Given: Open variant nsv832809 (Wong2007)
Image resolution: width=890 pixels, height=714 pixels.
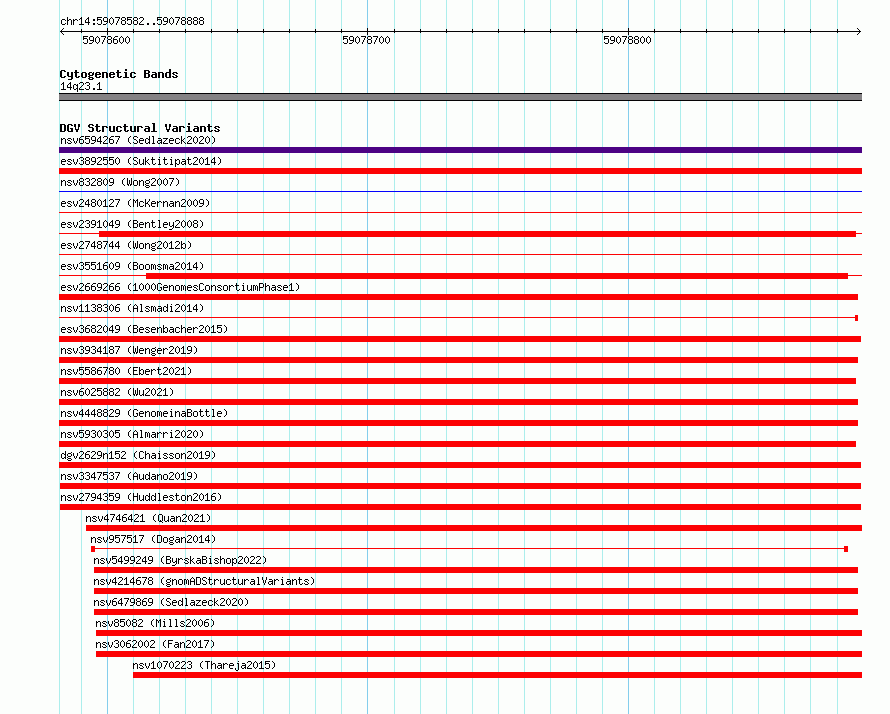Looking at the screenshot, I should pos(120,182).
